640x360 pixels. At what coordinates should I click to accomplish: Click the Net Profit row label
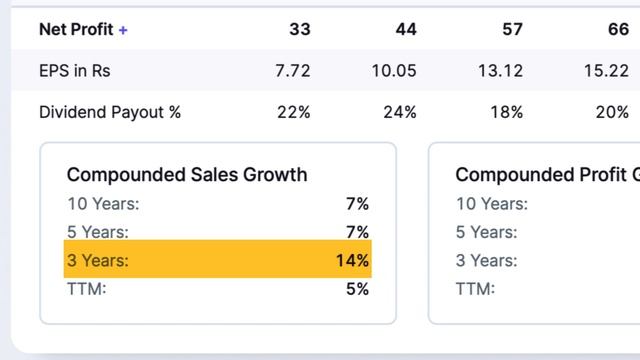pyautogui.click(x=76, y=29)
